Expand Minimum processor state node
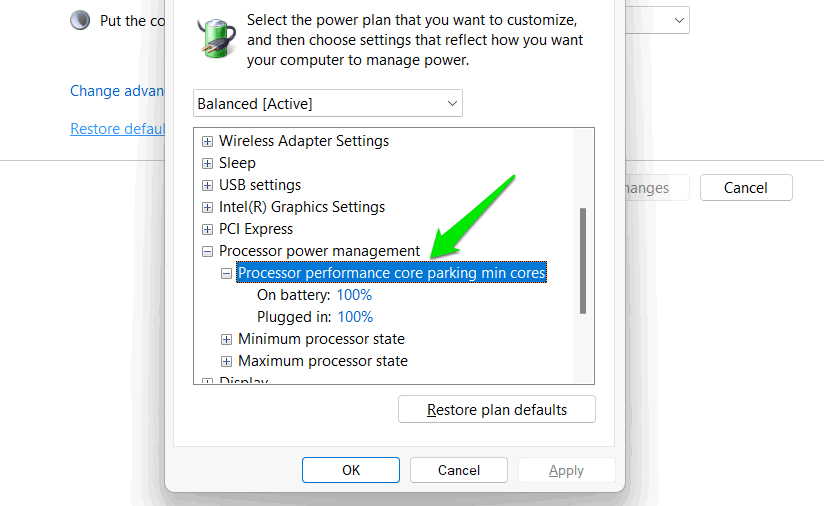Screen dimensions: 824x506 coord(227,339)
